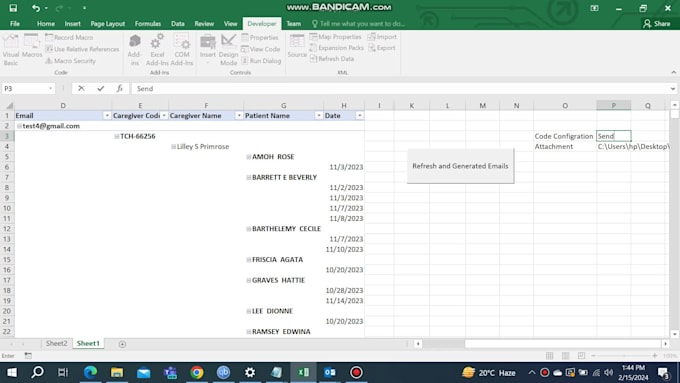Switch to the Review tab
This screenshot has height=383, width=680.
204,23
